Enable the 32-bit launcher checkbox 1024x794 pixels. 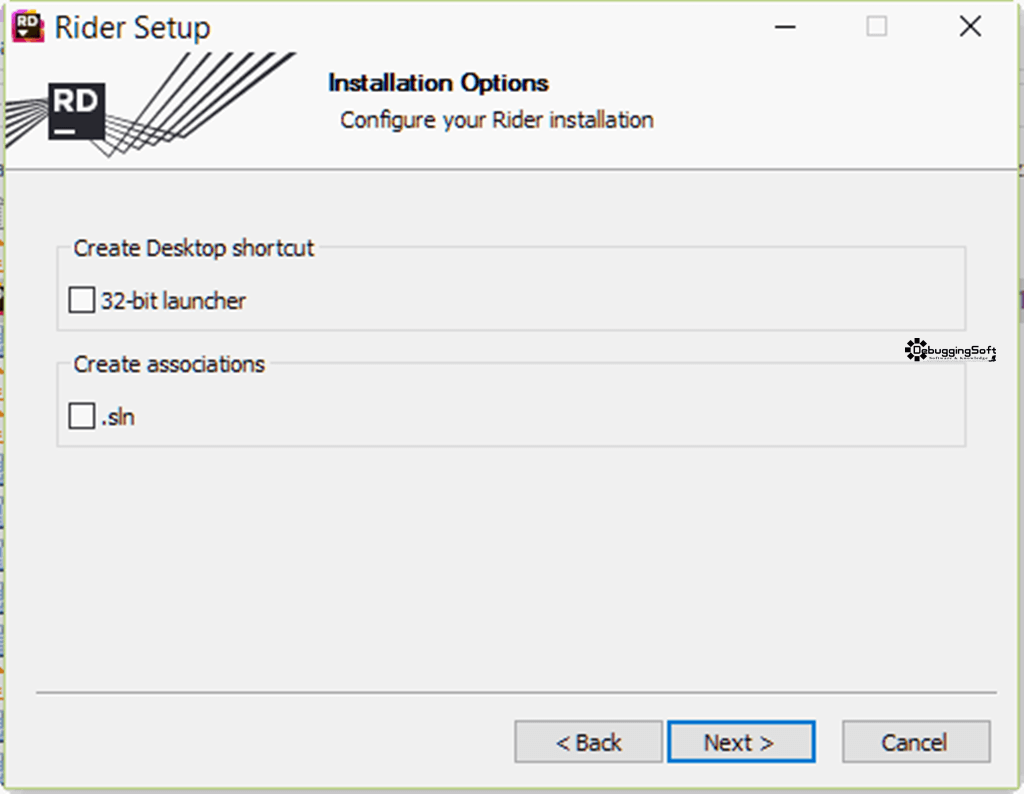tap(82, 300)
